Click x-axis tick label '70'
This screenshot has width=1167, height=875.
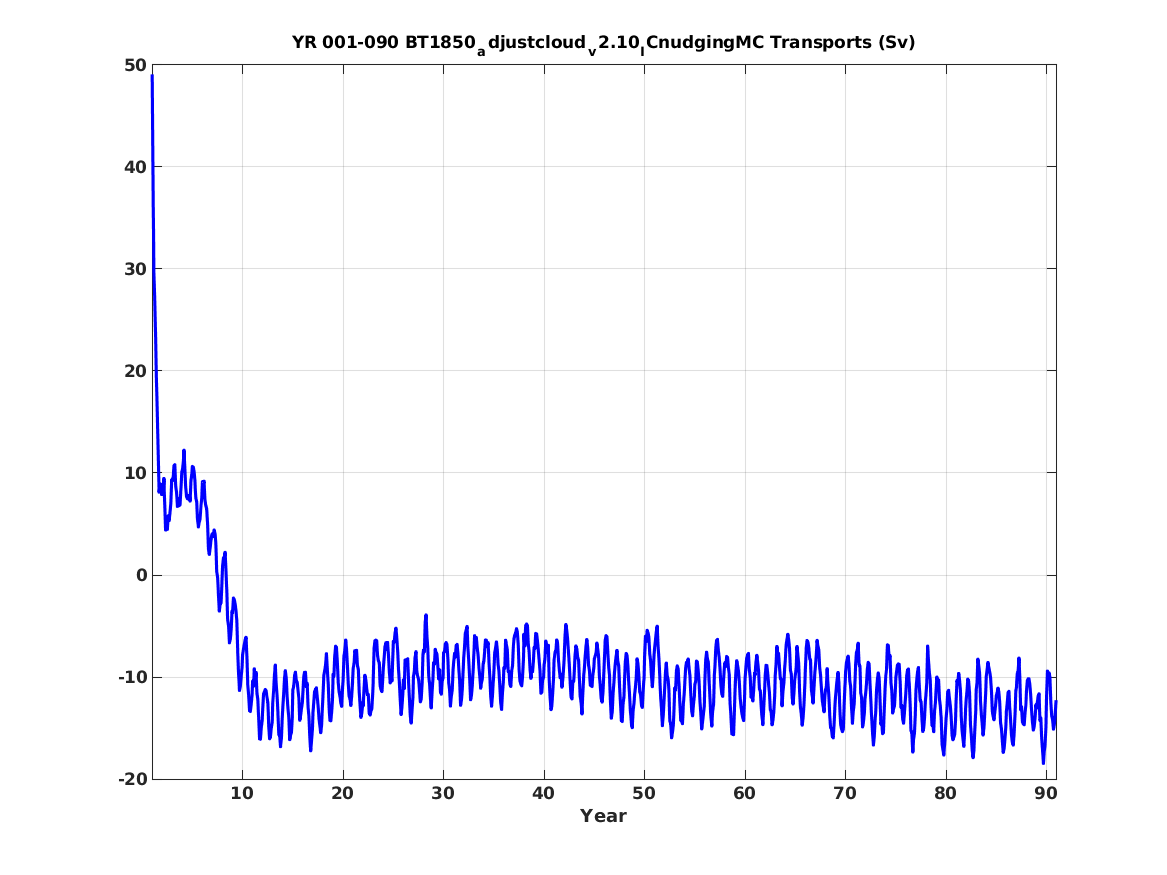coord(845,793)
